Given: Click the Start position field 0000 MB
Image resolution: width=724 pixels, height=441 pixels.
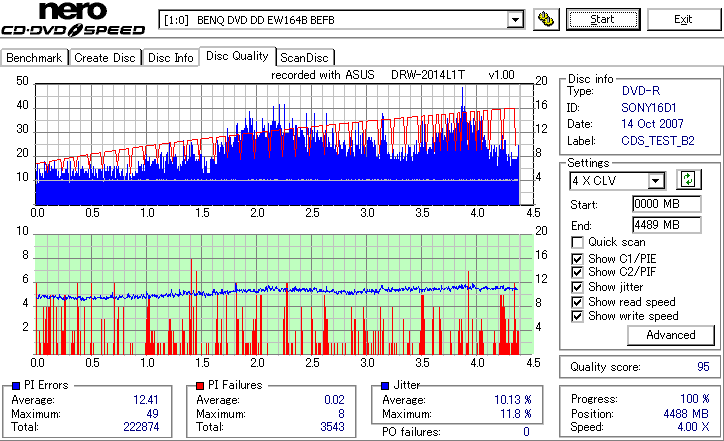Looking at the screenshot, I should click(667, 204).
